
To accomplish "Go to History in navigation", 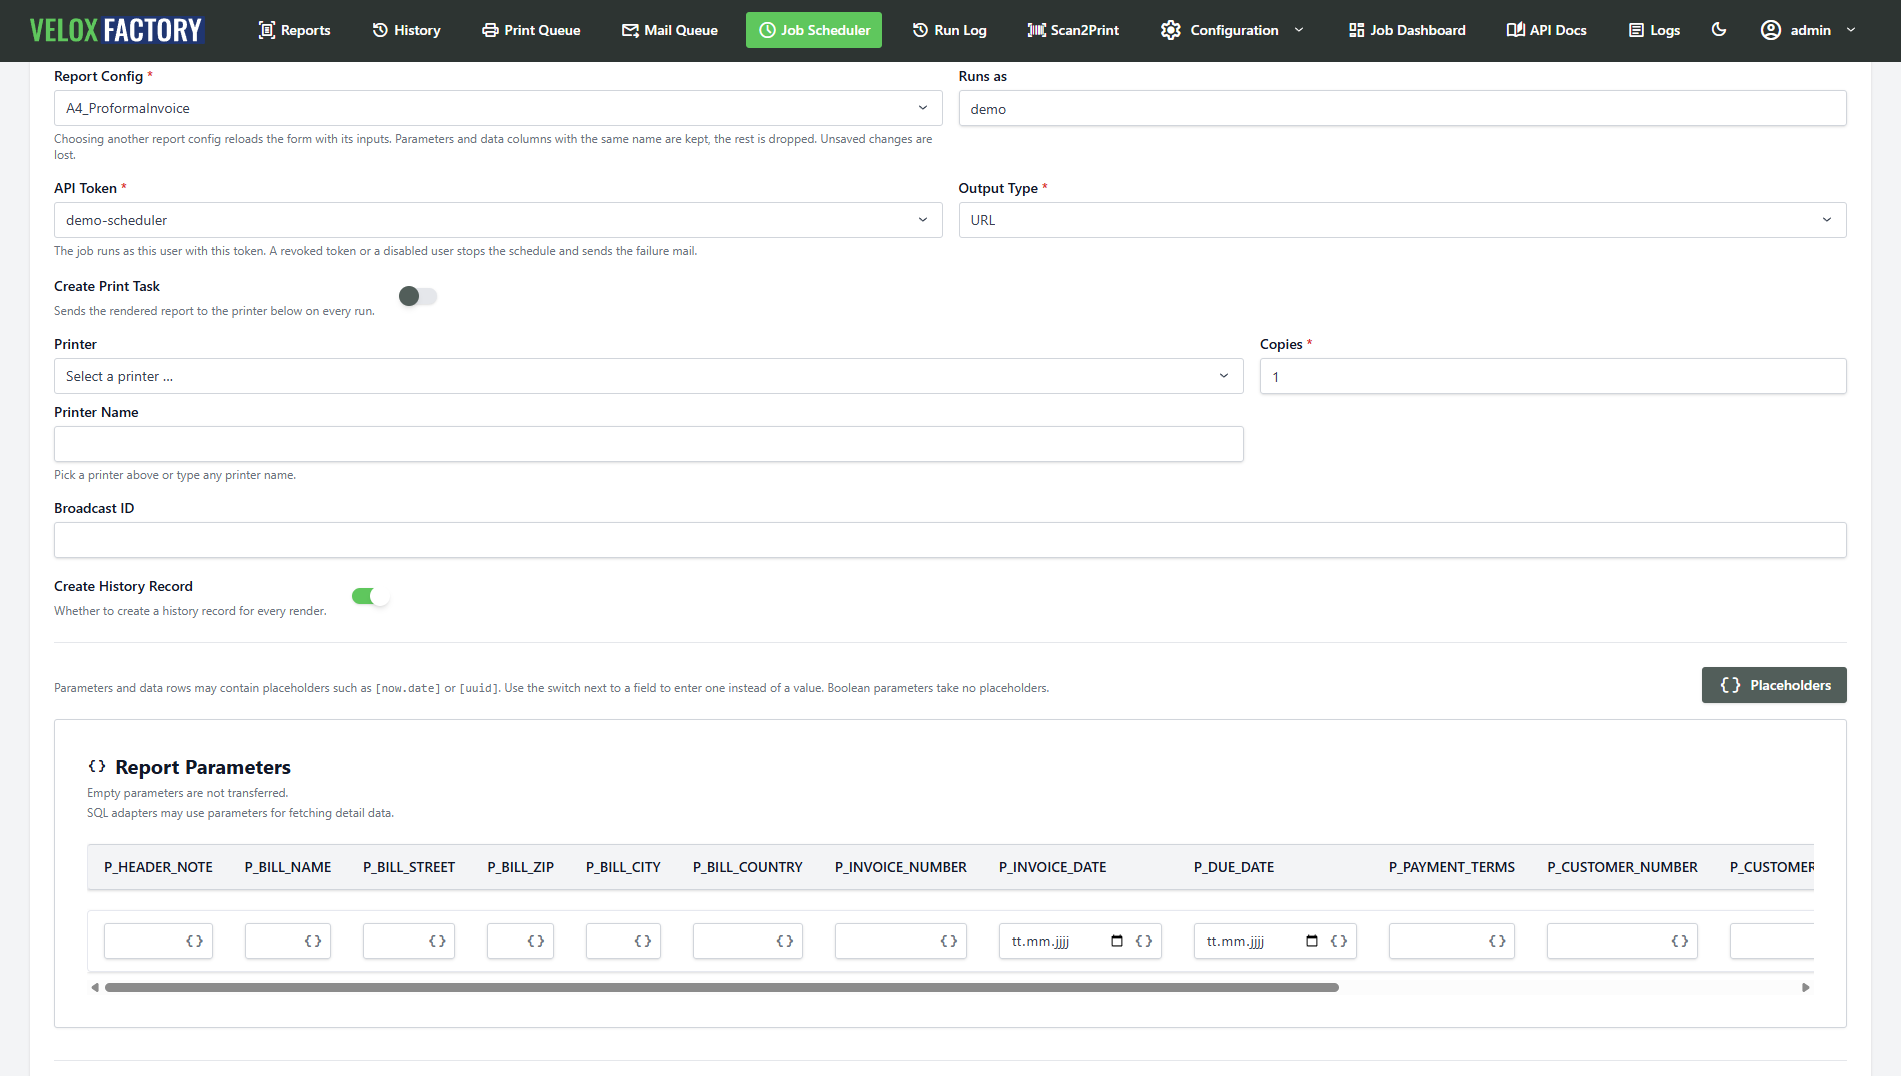I will [x=406, y=30].
